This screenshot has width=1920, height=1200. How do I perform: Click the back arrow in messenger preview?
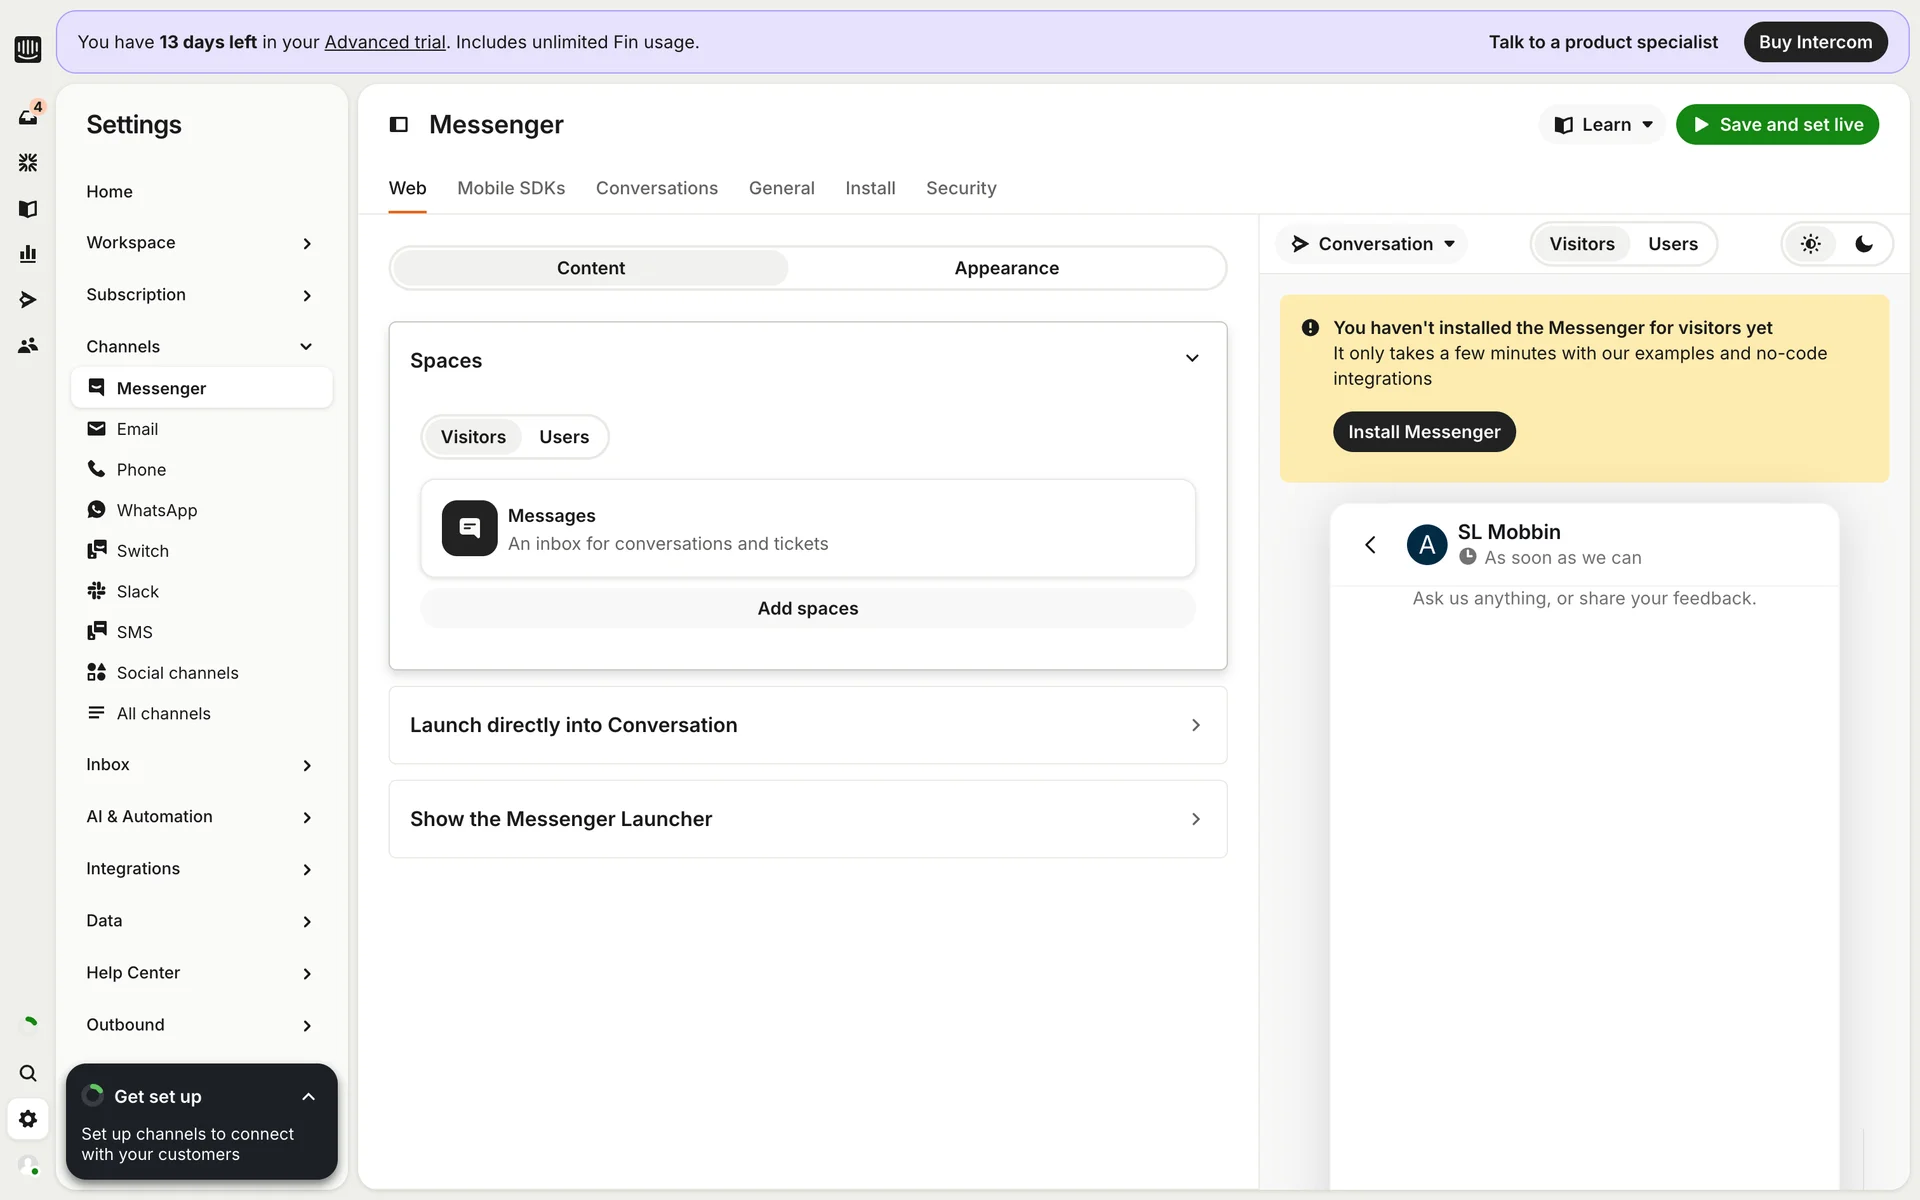coord(1370,544)
